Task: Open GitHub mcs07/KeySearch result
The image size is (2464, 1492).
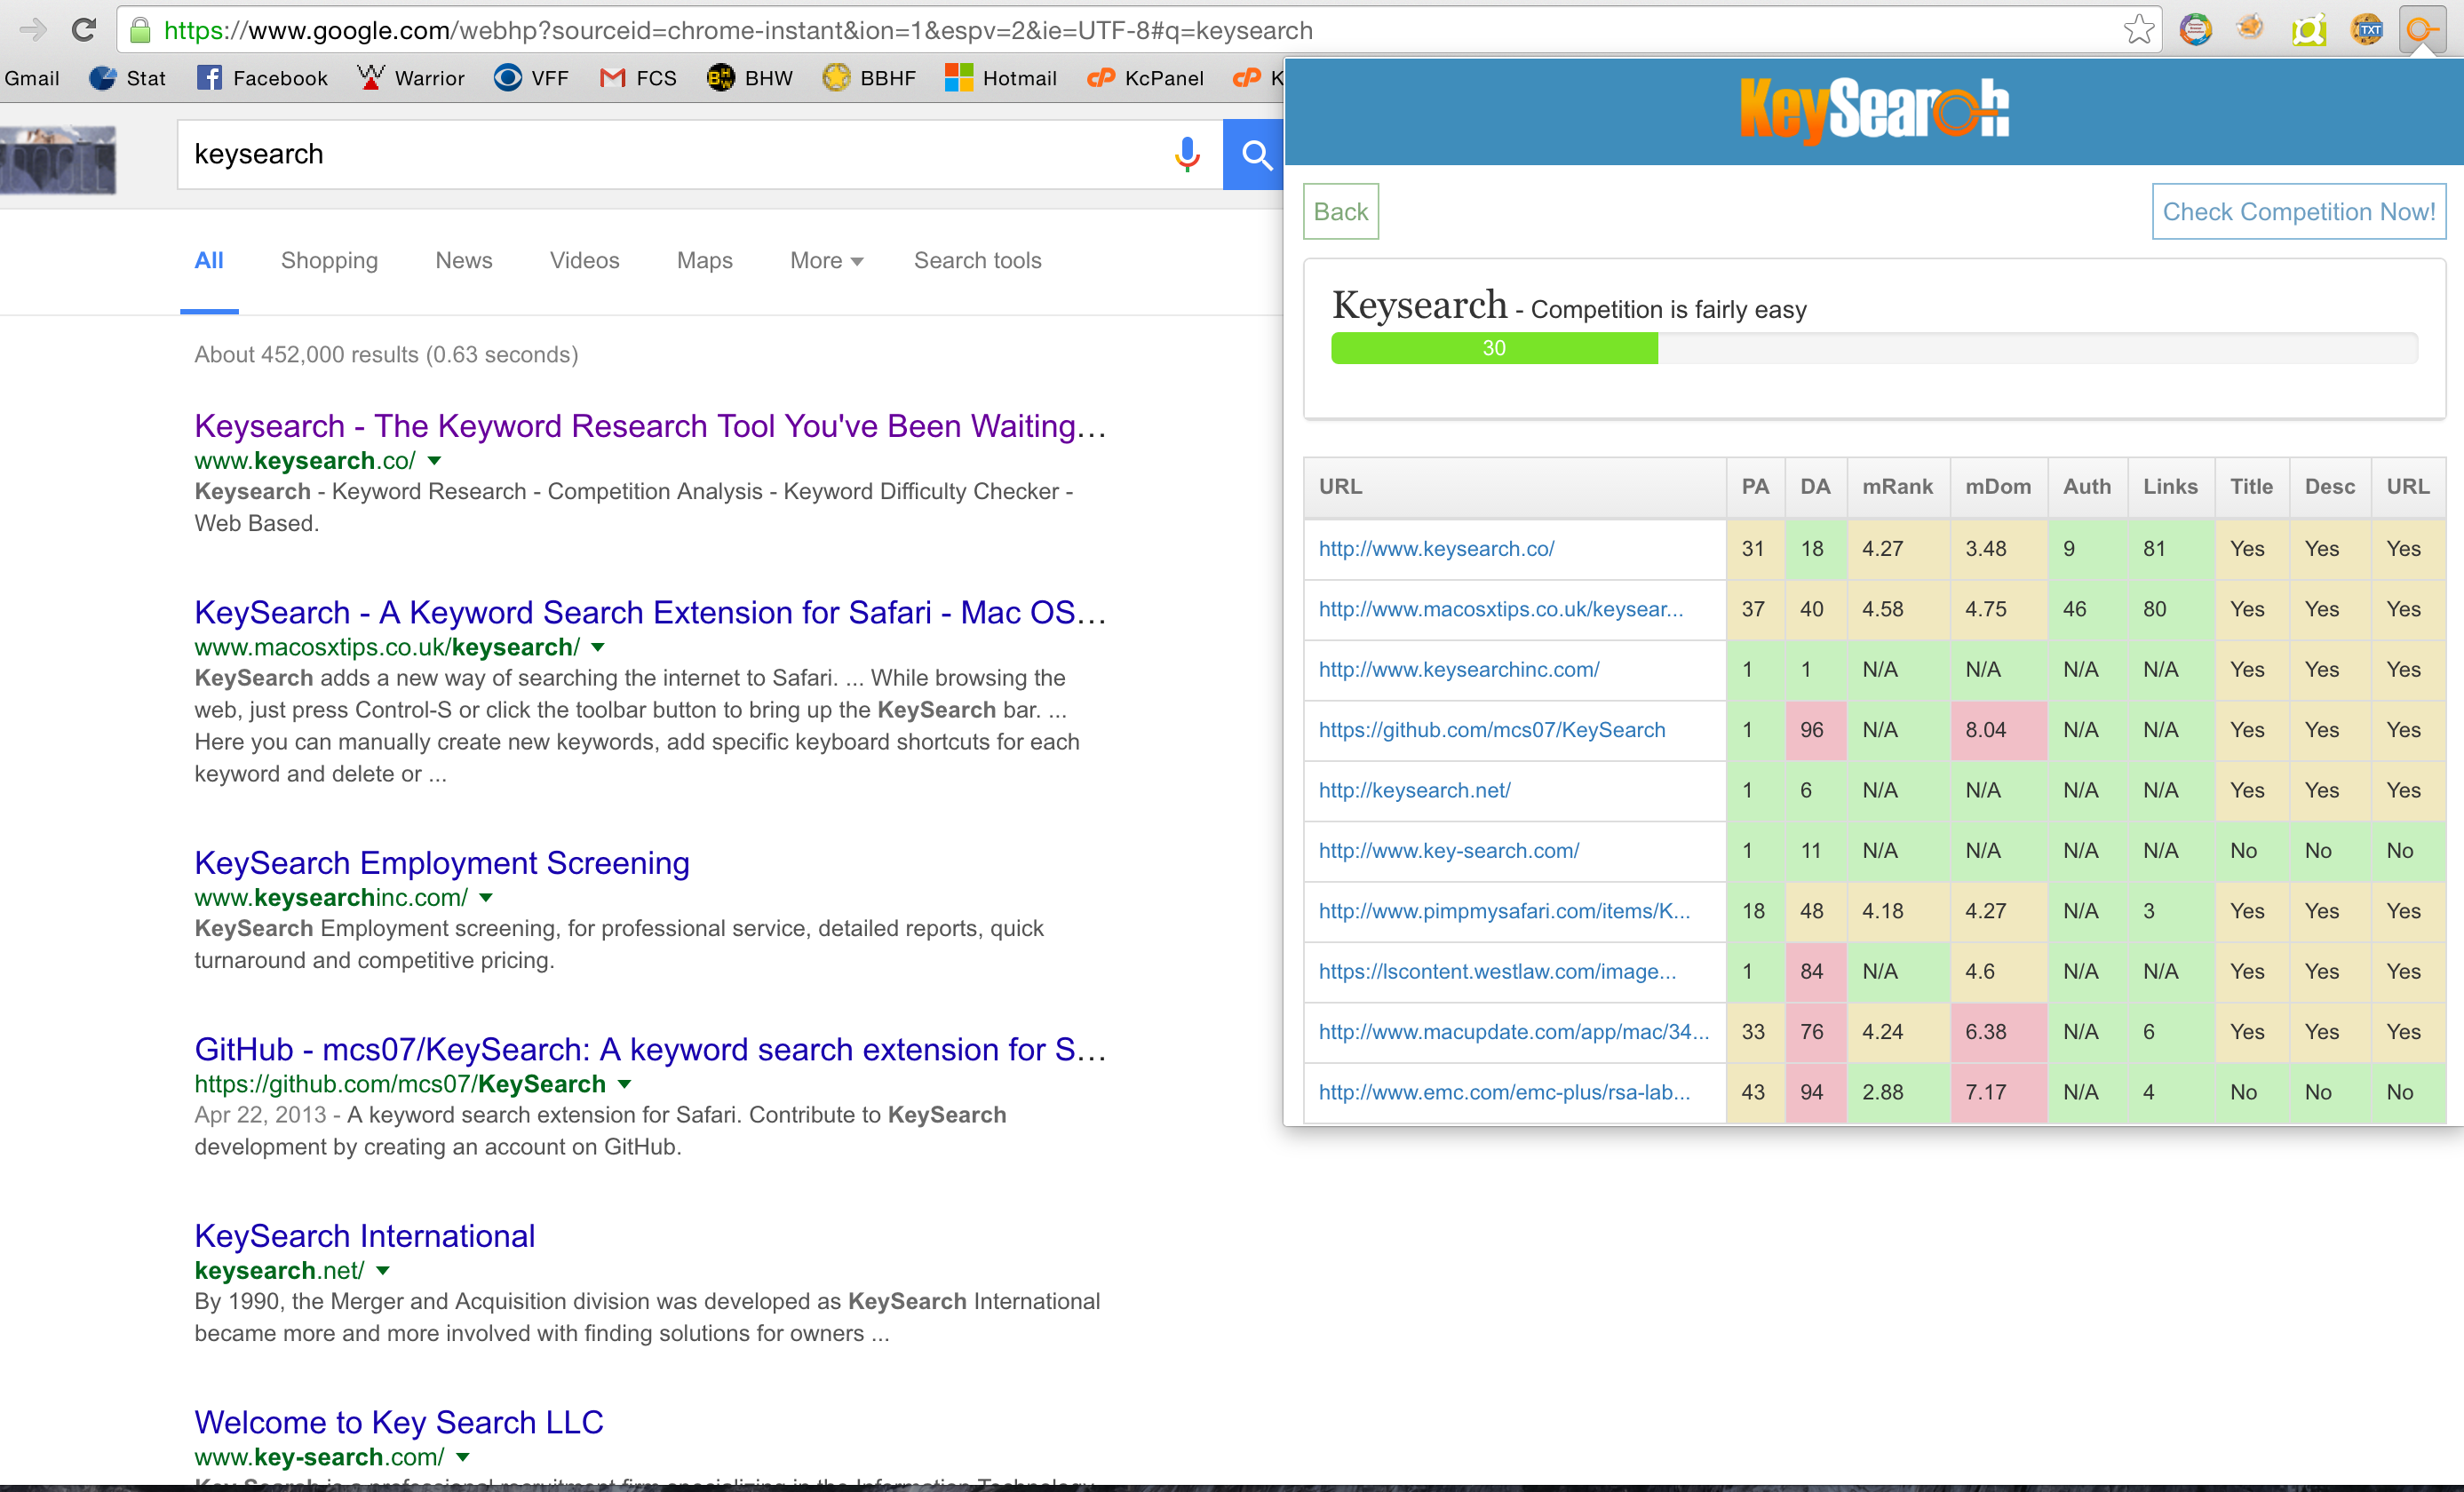Action: pyautogui.click(x=650, y=1049)
